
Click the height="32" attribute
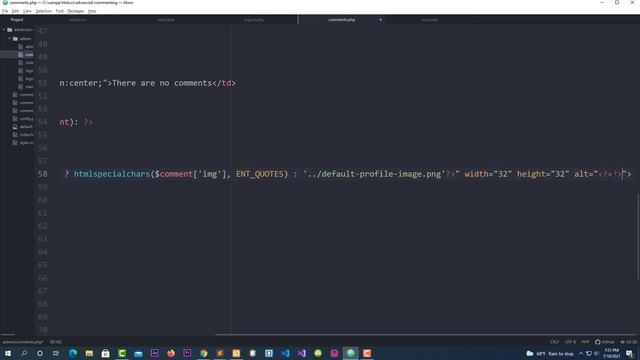(x=543, y=174)
